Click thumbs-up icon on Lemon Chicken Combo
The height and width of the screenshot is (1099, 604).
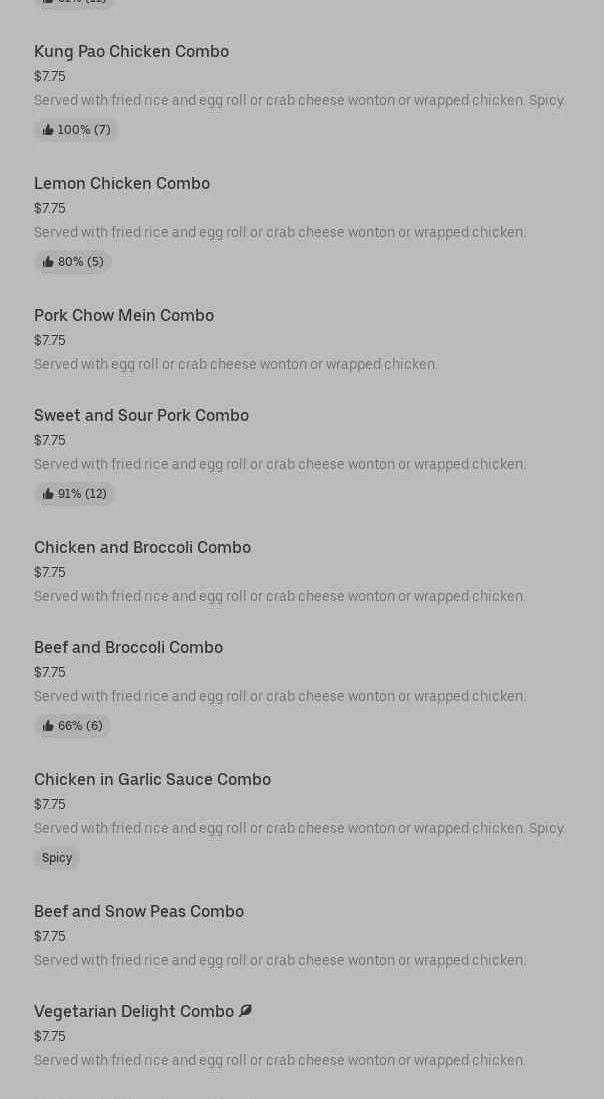click(x=48, y=262)
